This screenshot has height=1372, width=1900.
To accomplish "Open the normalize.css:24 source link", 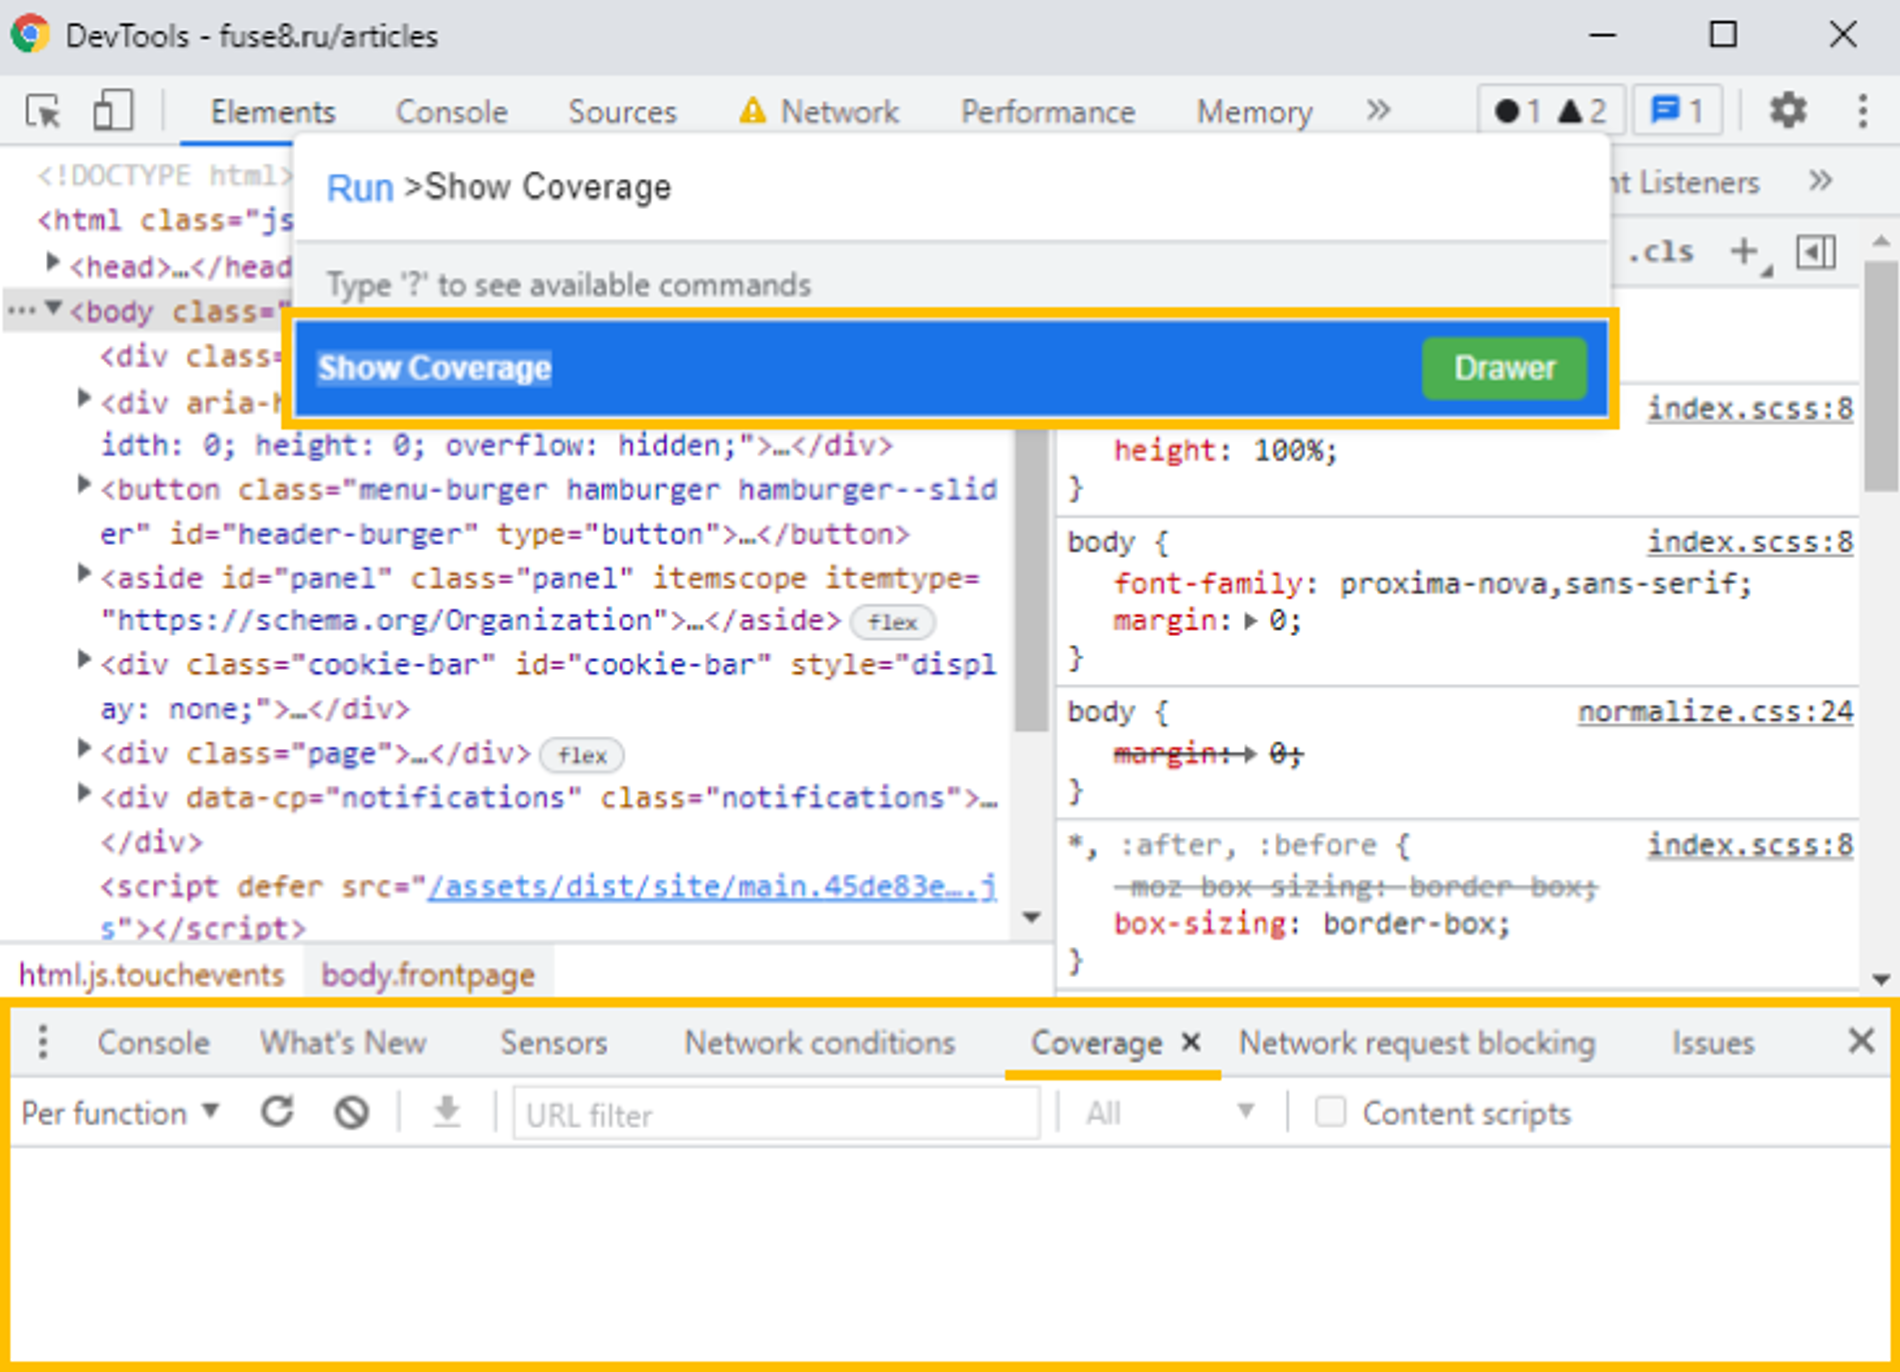I will pyautogui.click(x=1714, y=711).
